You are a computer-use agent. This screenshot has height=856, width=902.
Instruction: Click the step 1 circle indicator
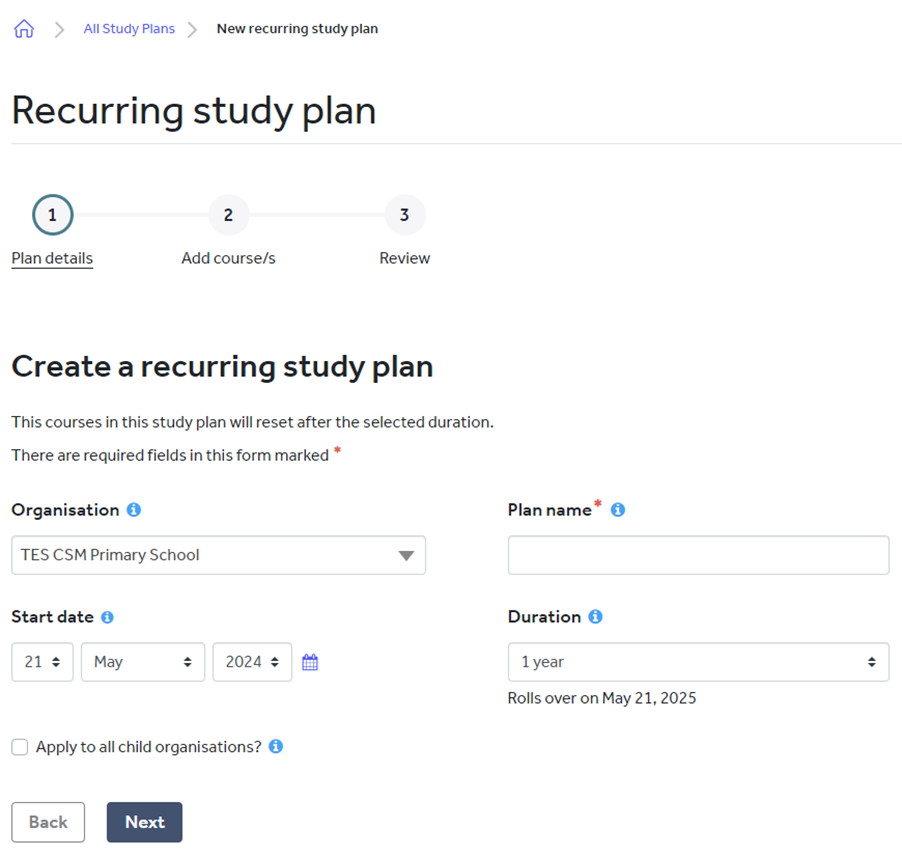52,214
